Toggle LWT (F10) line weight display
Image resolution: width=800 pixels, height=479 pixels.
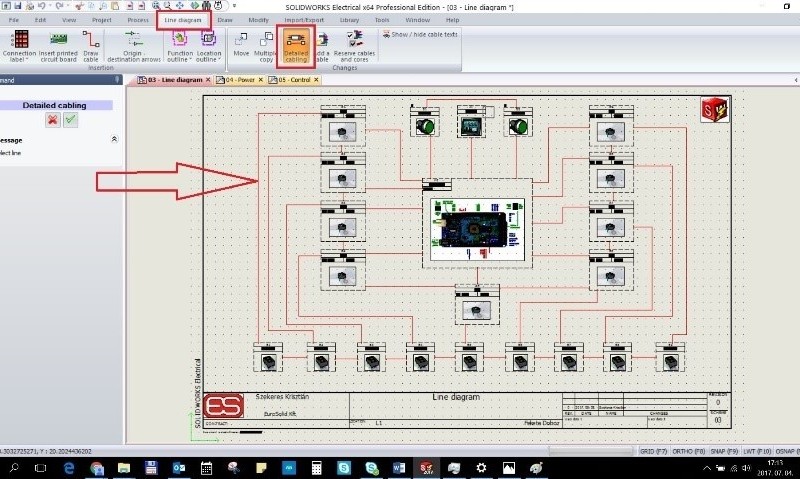[x=757, y=451]
